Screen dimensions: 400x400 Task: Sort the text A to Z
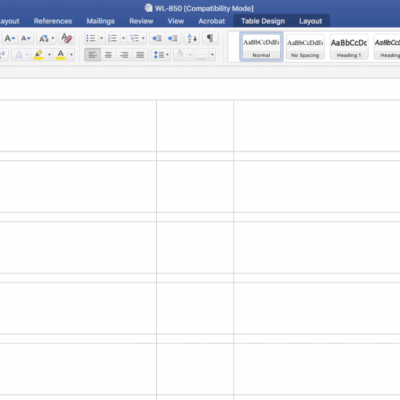pos(192,38)
